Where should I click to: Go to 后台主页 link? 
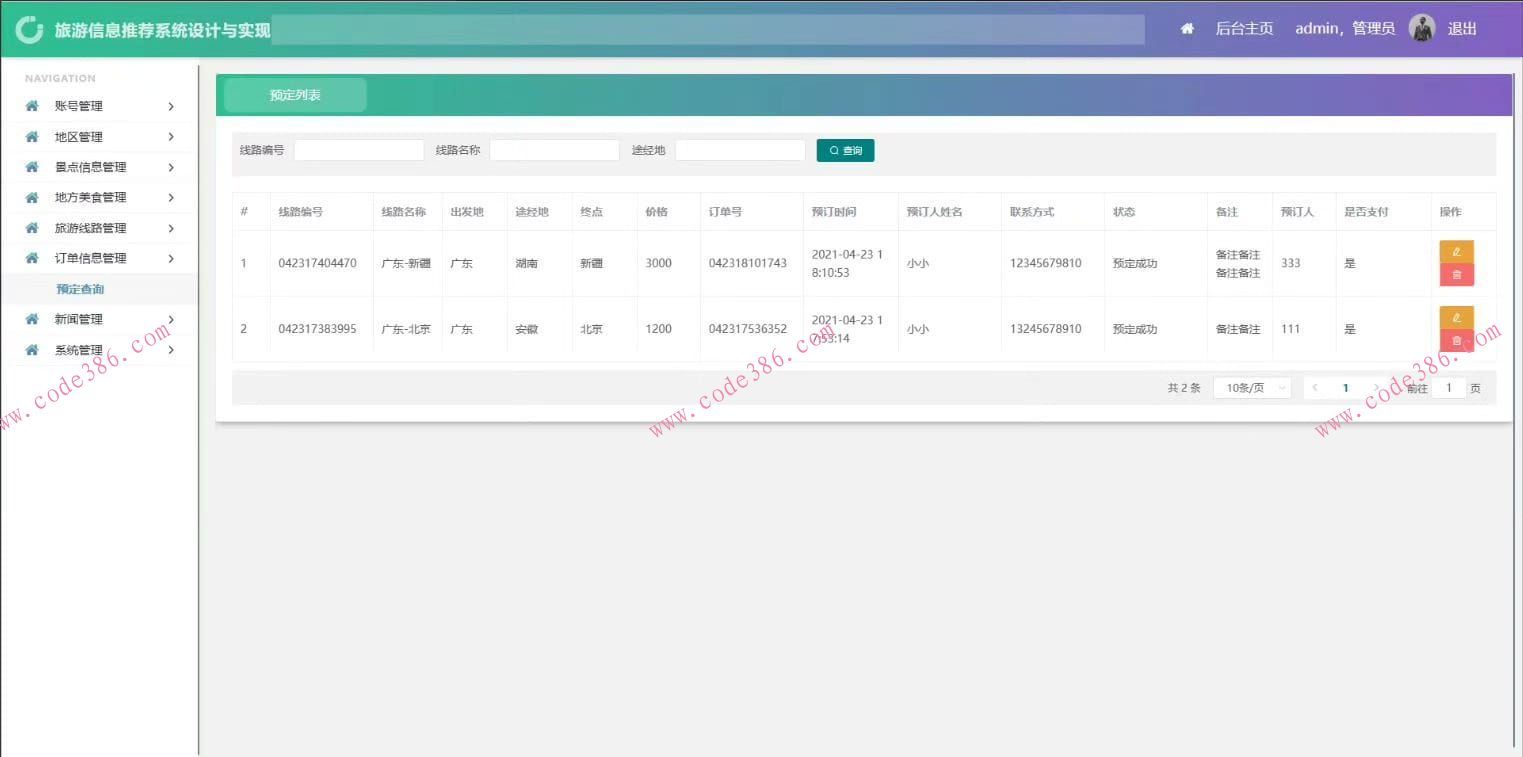tap(1244, 29)
